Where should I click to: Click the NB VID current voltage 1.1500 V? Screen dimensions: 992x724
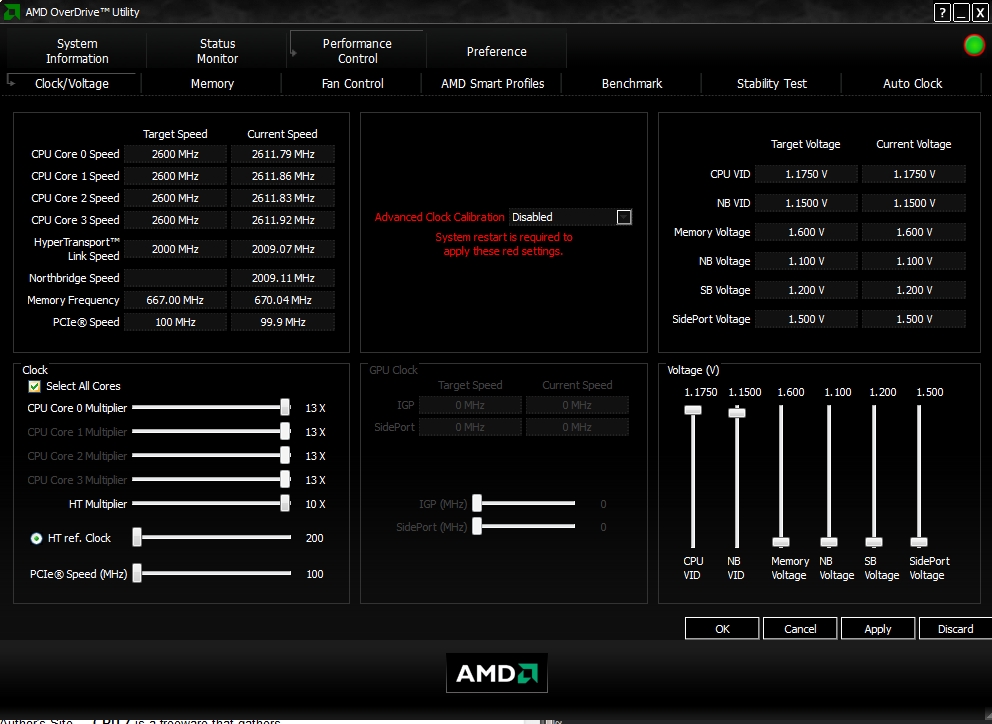pos(914,203)
